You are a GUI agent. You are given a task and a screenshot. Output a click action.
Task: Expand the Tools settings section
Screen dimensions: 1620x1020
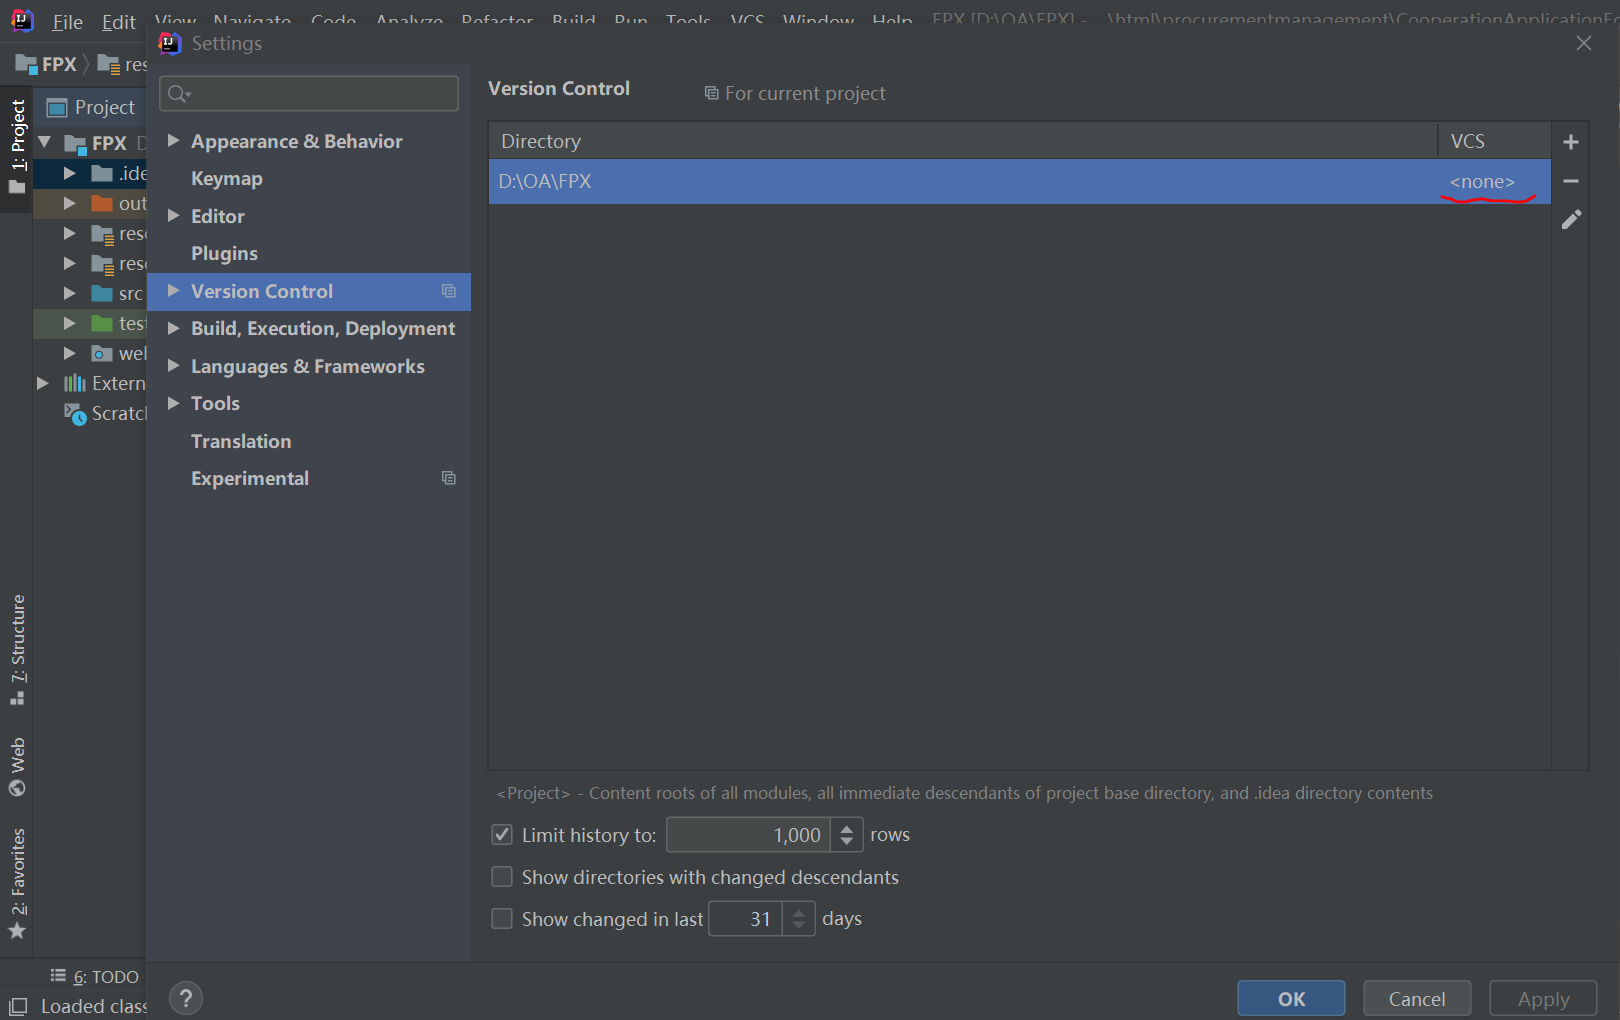[173, 403]
